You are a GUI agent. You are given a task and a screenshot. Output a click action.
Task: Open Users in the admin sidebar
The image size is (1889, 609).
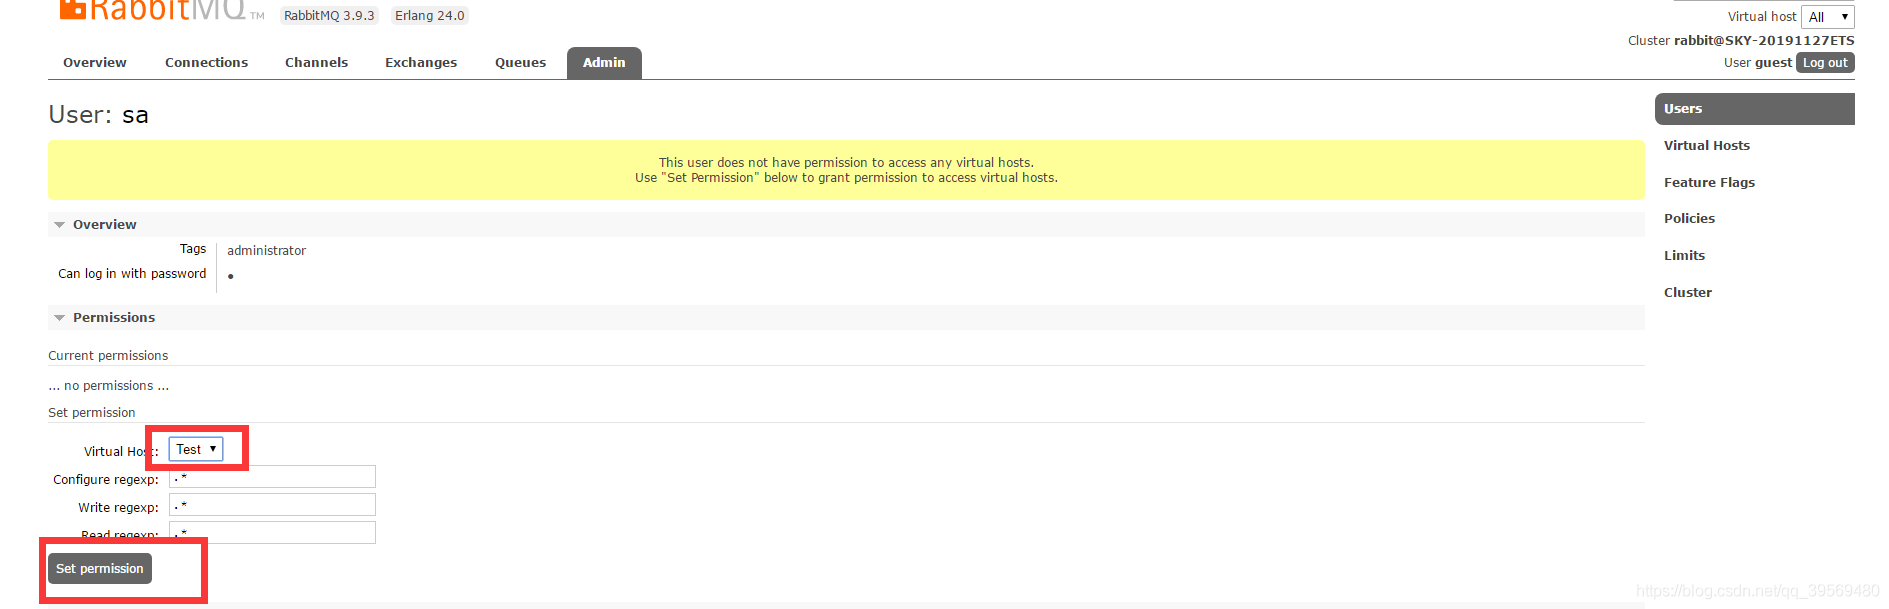pos(1755,109)
